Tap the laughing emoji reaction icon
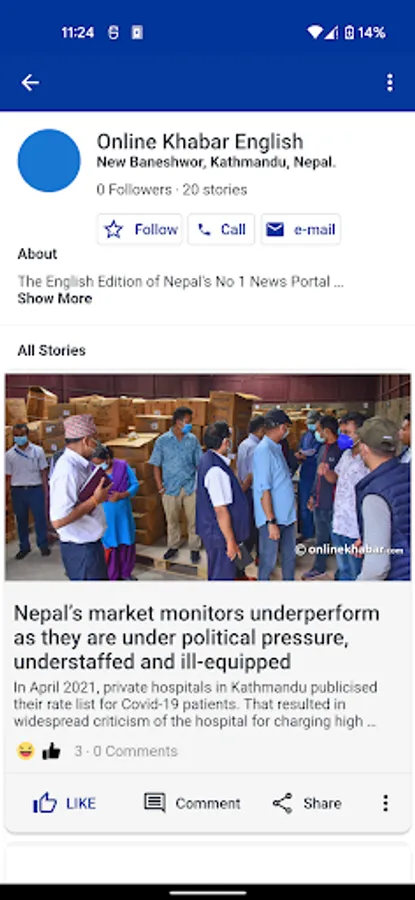Viewport: 415px width, 900px height. (26, 751)
